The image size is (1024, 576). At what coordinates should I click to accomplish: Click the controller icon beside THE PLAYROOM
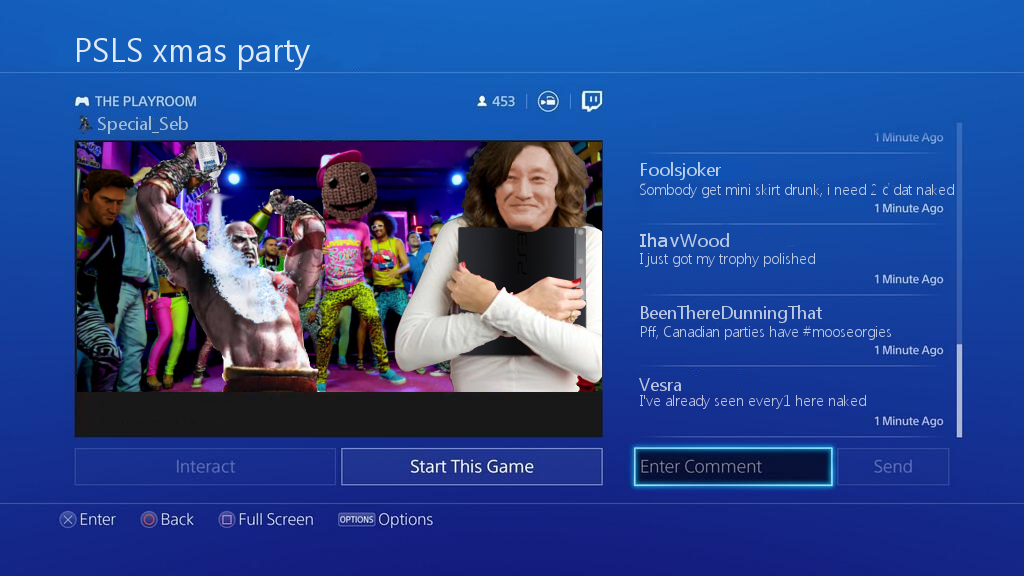tap(82, 101)
